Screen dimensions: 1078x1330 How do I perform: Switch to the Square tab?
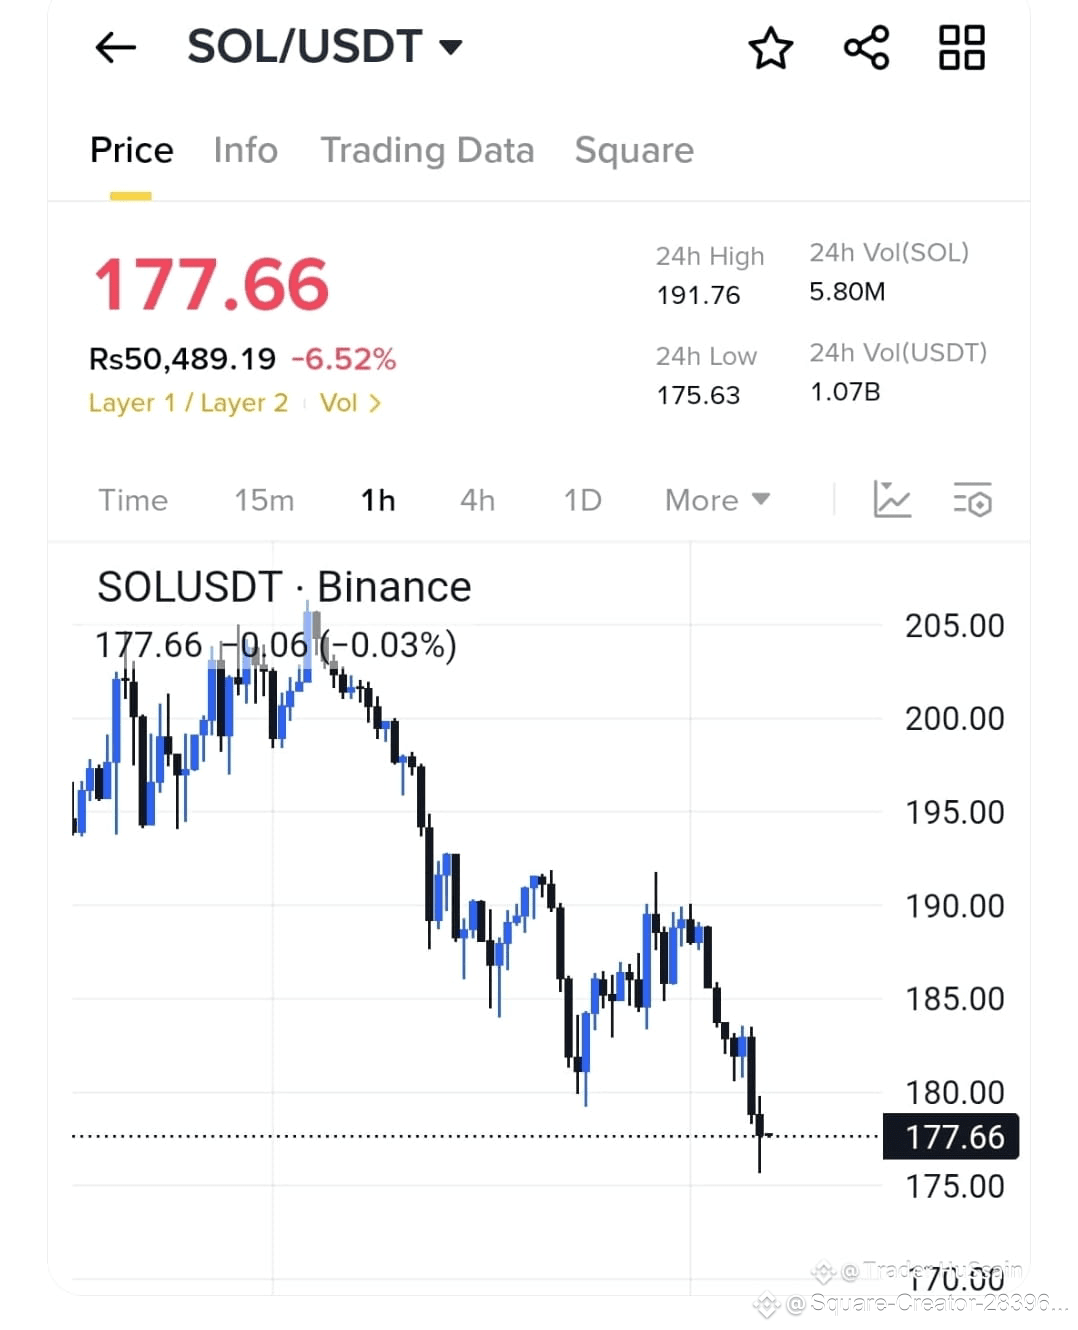click(x=634, y=150)
